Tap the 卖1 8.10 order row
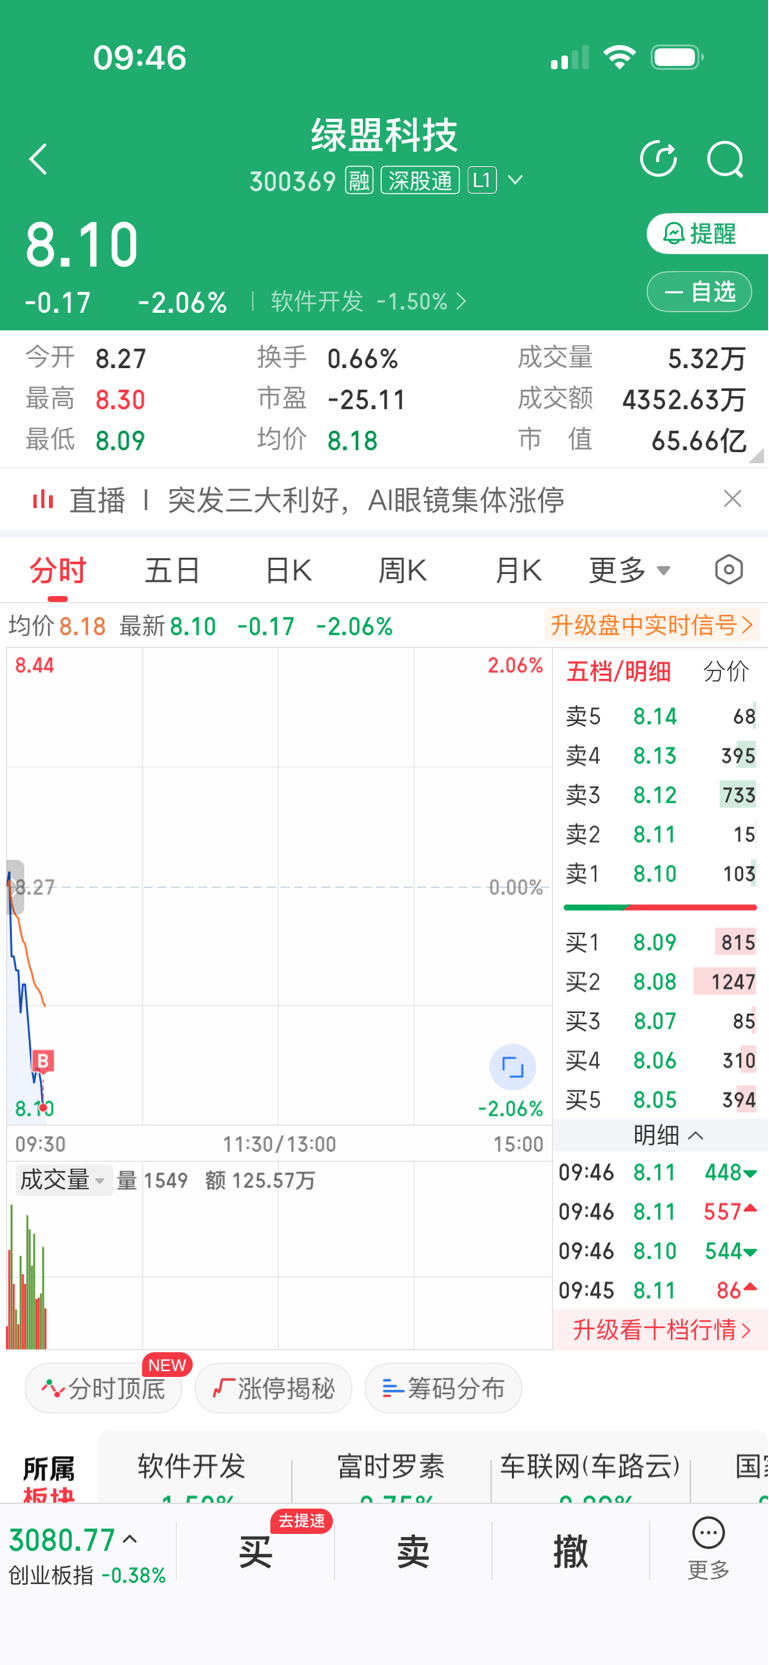This screenshot has width=769, height=1665. tap(660, 874)
